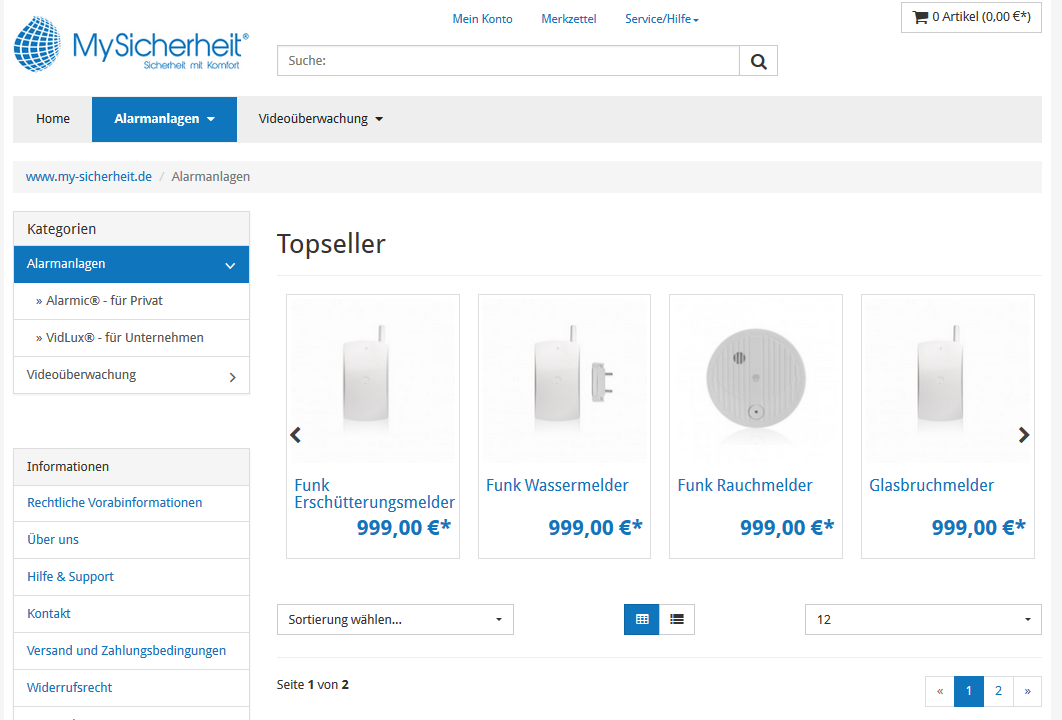Screen dimensions: 1062x720
Task: Open the Service/Hilfe menu
Action: [x=661, y=19]
